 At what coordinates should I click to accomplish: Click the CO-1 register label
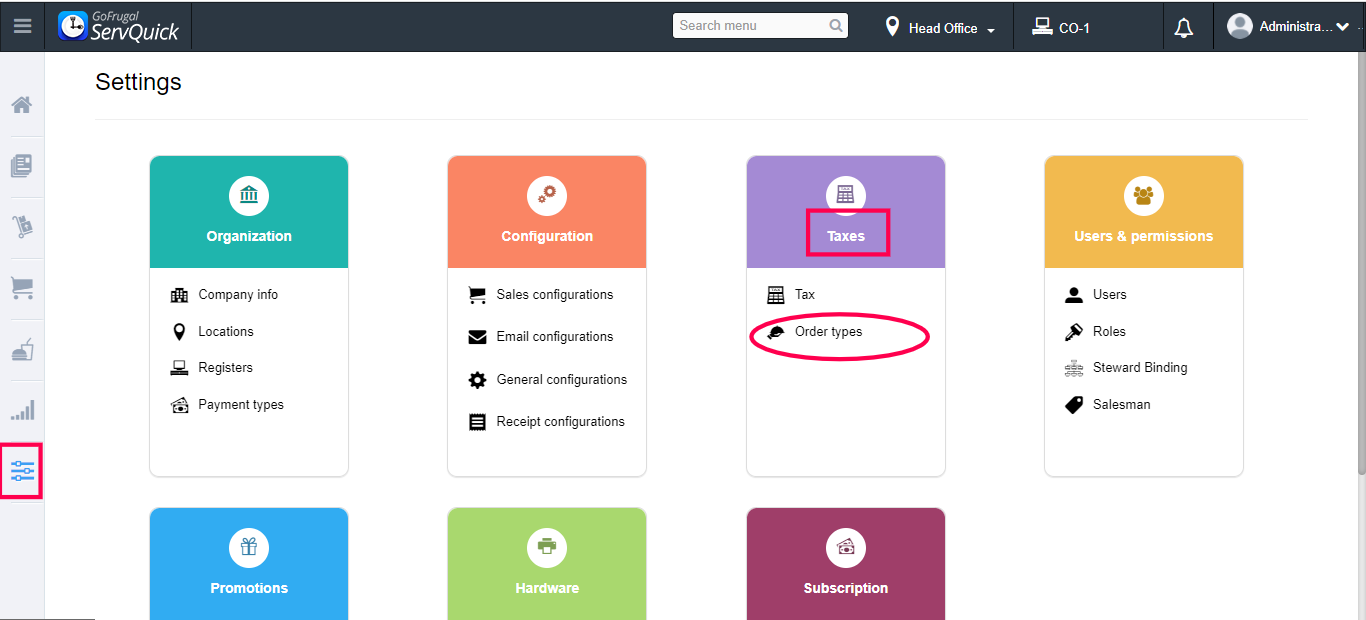click(x=1074, y=28)
